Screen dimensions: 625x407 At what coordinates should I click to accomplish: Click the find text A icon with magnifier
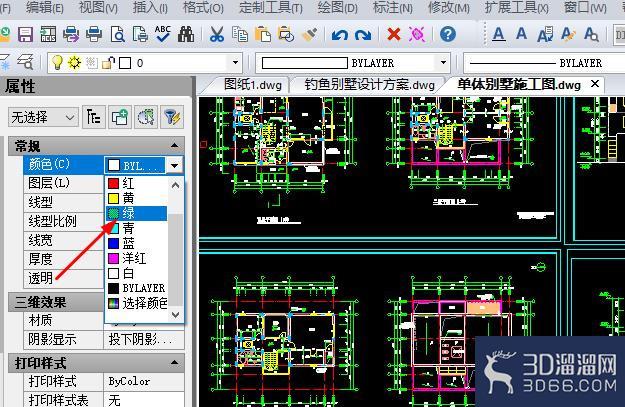tap(591, 35)
